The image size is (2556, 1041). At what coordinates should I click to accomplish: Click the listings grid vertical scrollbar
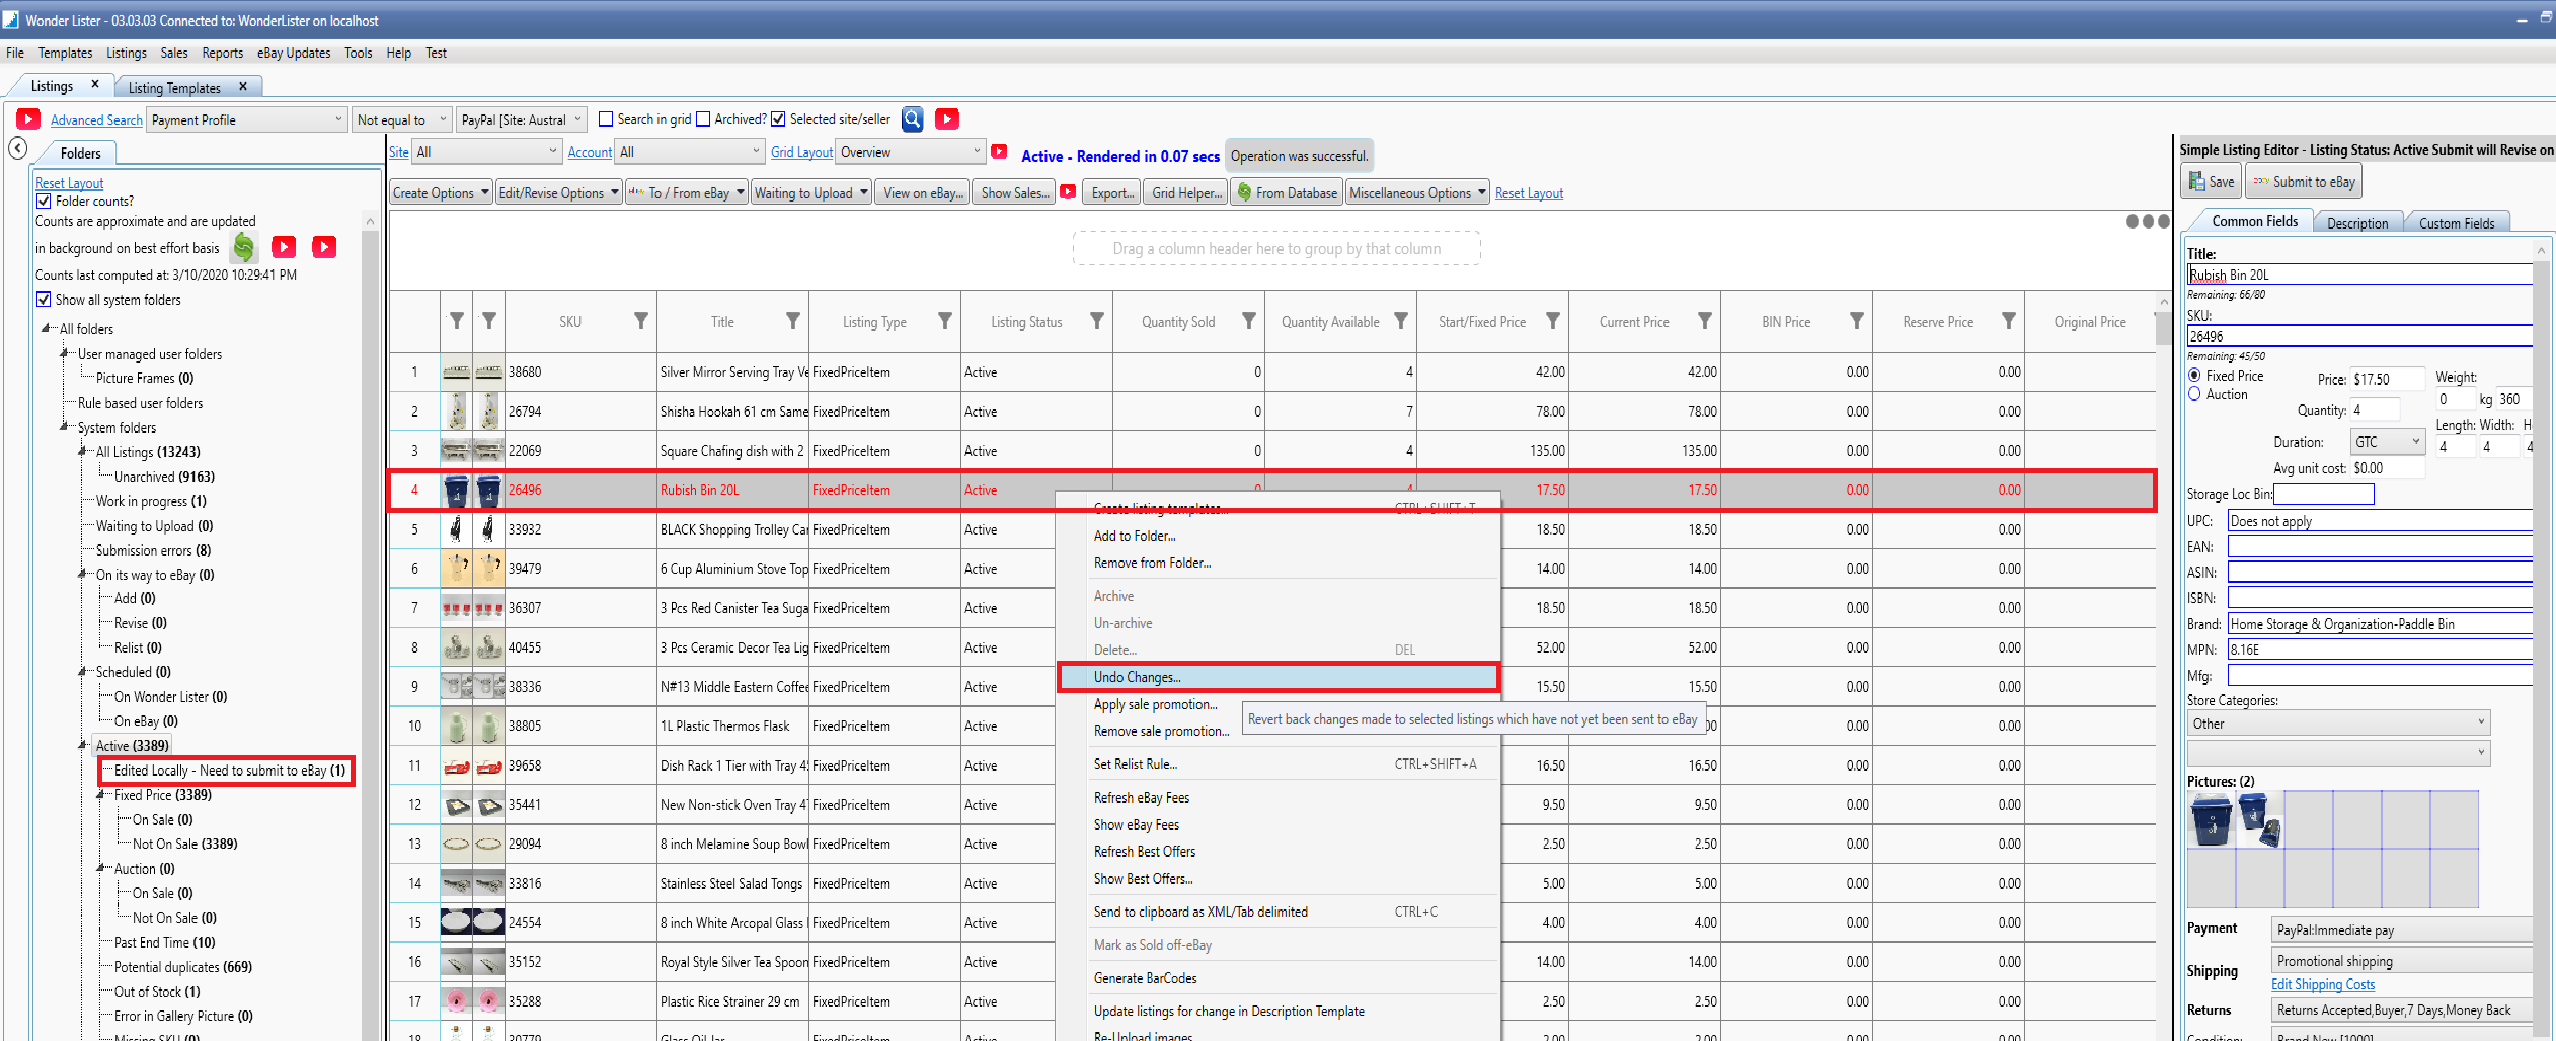2164,665
